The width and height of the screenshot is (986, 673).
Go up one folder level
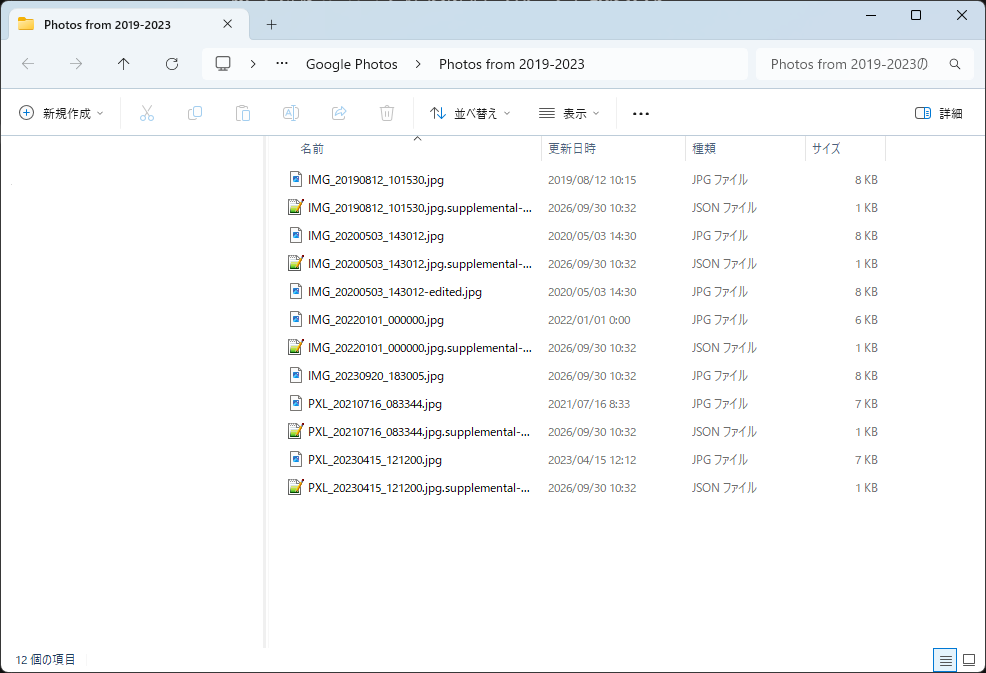tap(123, 64)
